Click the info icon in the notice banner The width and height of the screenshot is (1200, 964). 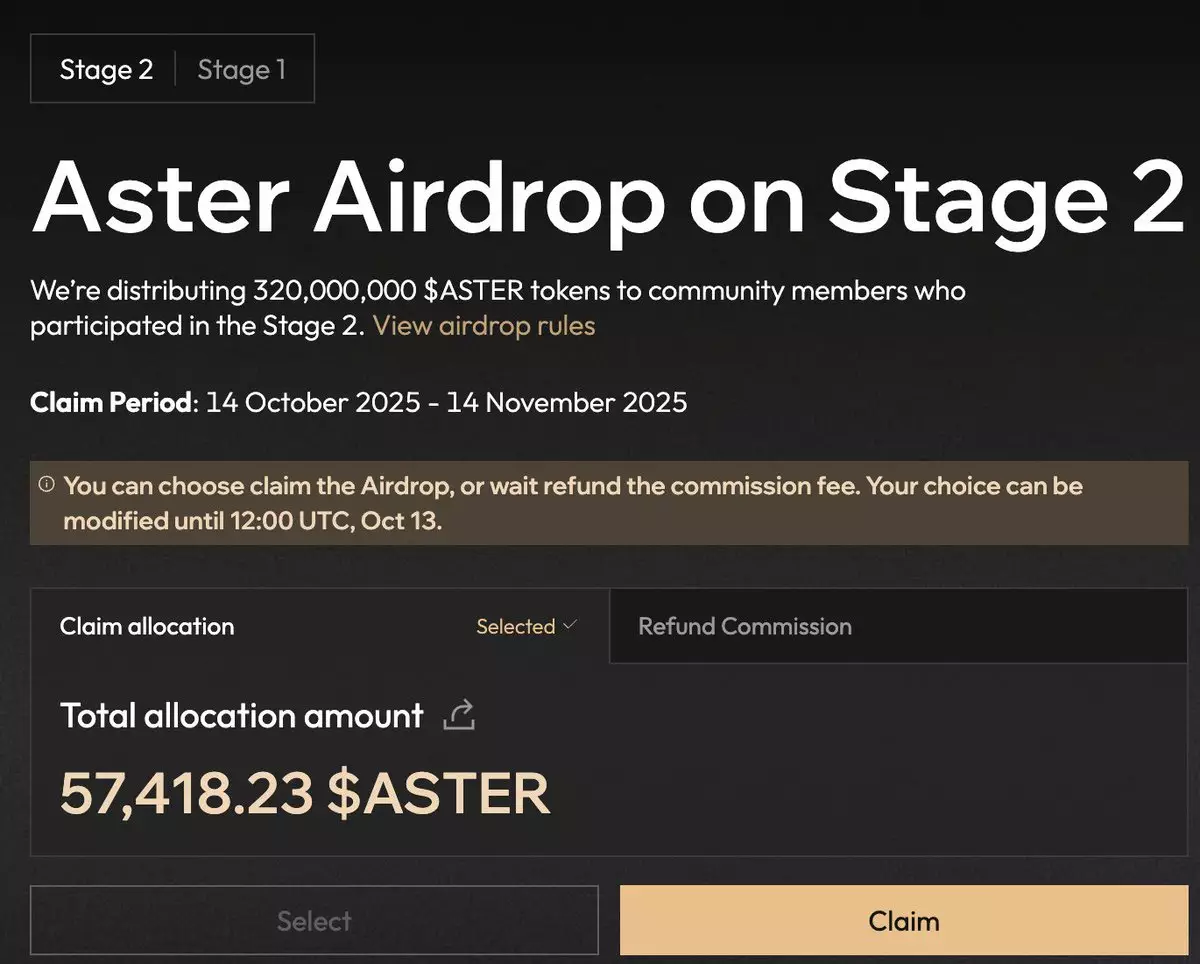click(46, 485)
